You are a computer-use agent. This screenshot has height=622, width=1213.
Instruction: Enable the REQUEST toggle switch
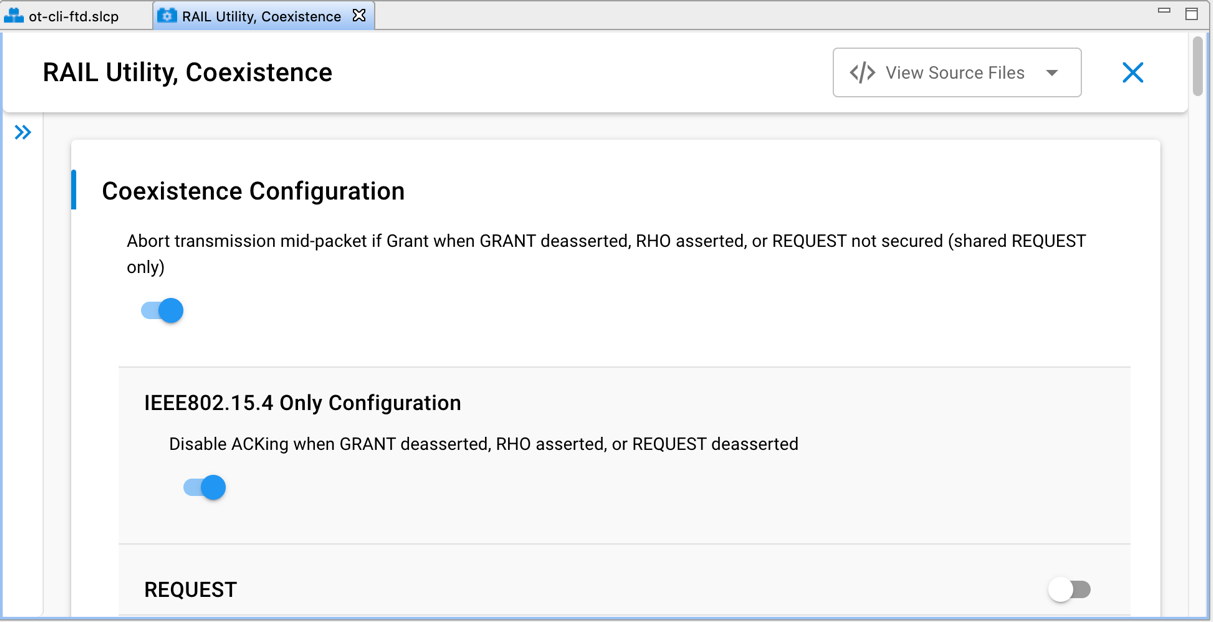tap(1069, 590)
